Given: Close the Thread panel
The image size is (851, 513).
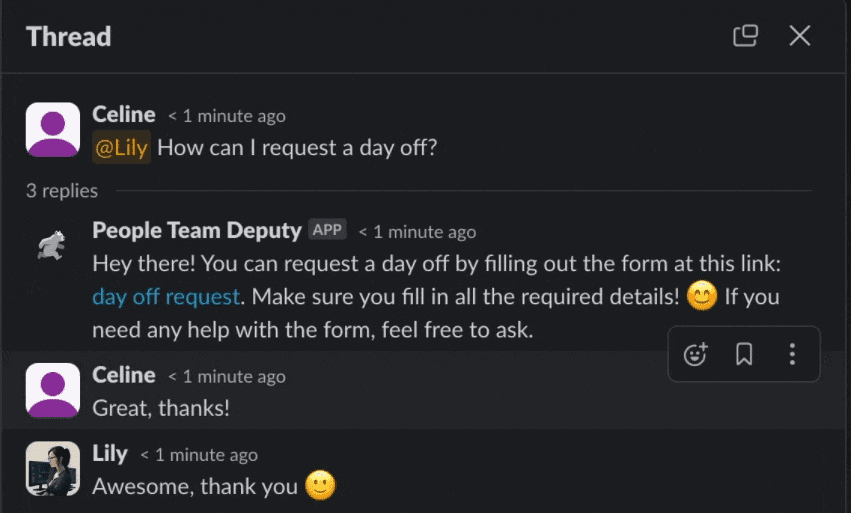Looking at the screenshot, I should pos(800,36).
